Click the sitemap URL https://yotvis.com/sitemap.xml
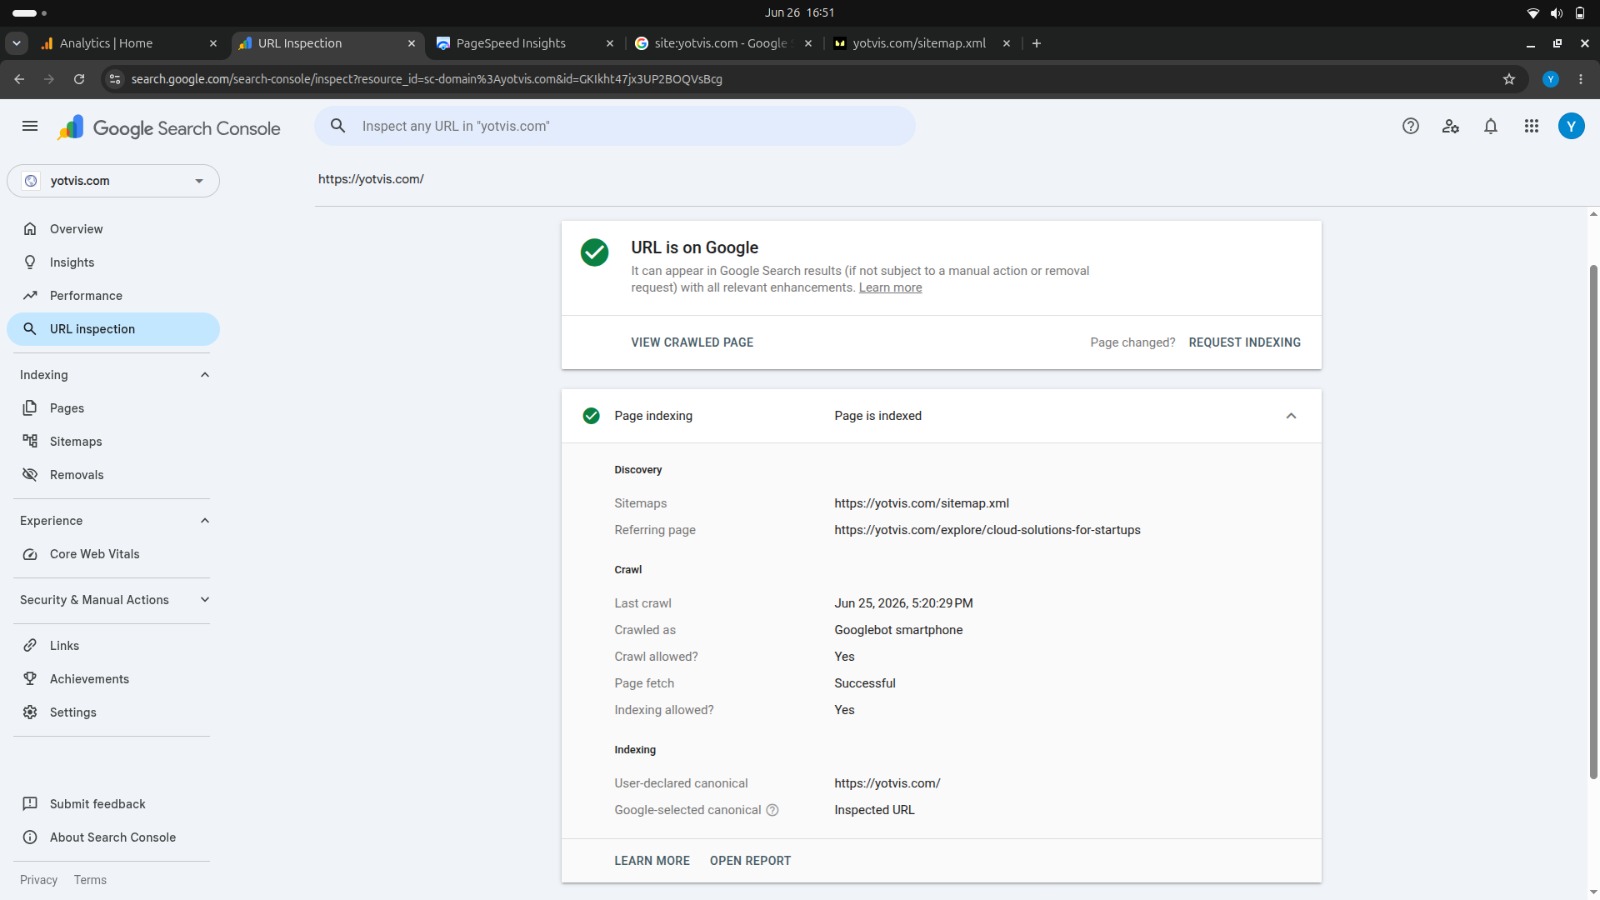Viewport: 1600px width, 900px height. tap(922, 503)
